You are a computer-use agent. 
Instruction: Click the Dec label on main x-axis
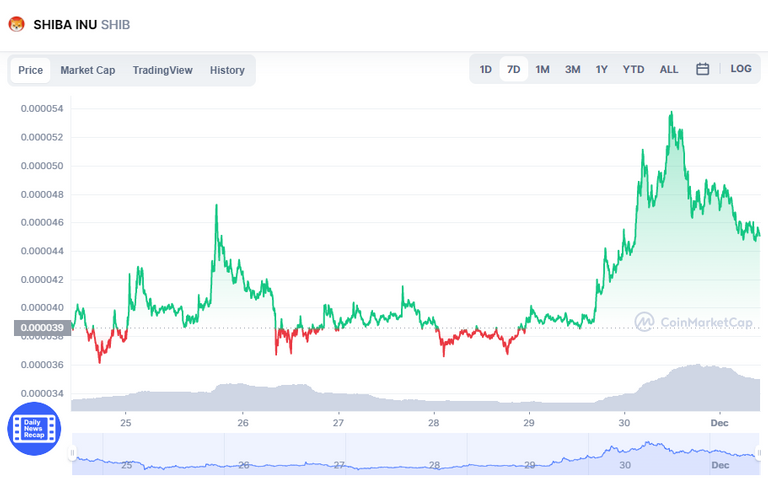(720, 423)
